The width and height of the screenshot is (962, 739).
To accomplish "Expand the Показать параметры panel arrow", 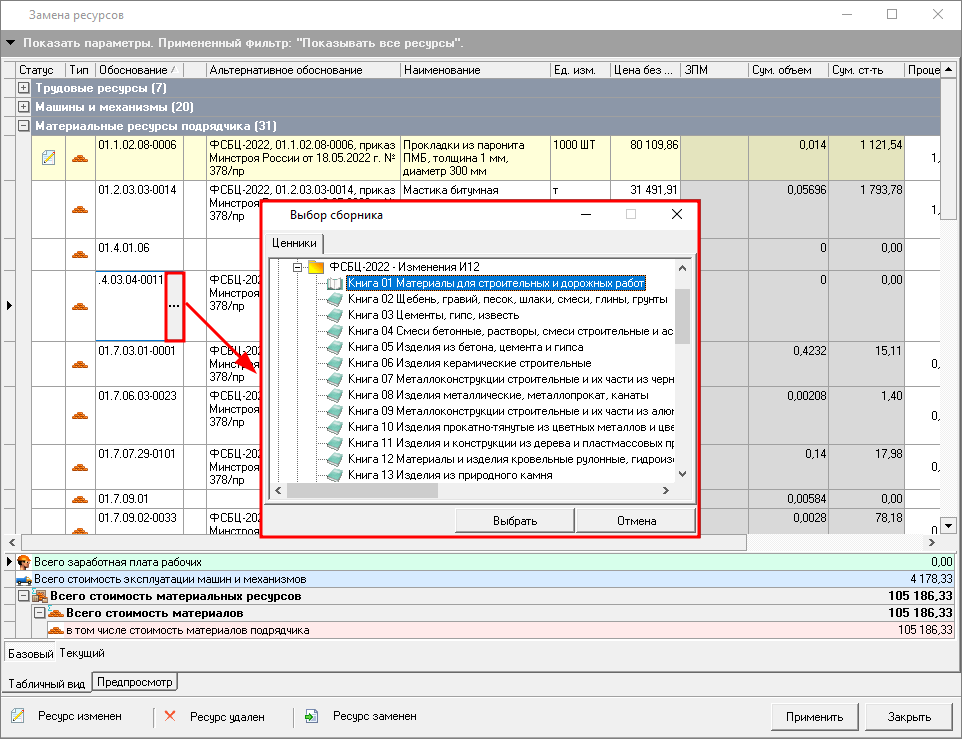I will pyautogui.click(x=11, y=44).
